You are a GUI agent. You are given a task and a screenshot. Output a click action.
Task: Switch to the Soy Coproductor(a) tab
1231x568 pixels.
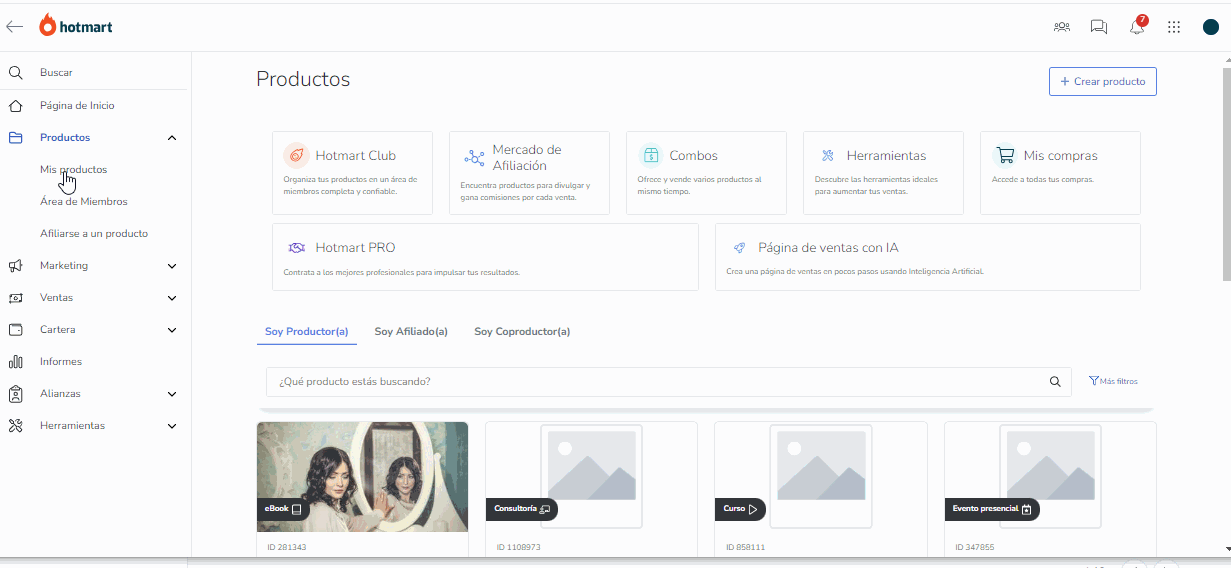tap(522, 331)
